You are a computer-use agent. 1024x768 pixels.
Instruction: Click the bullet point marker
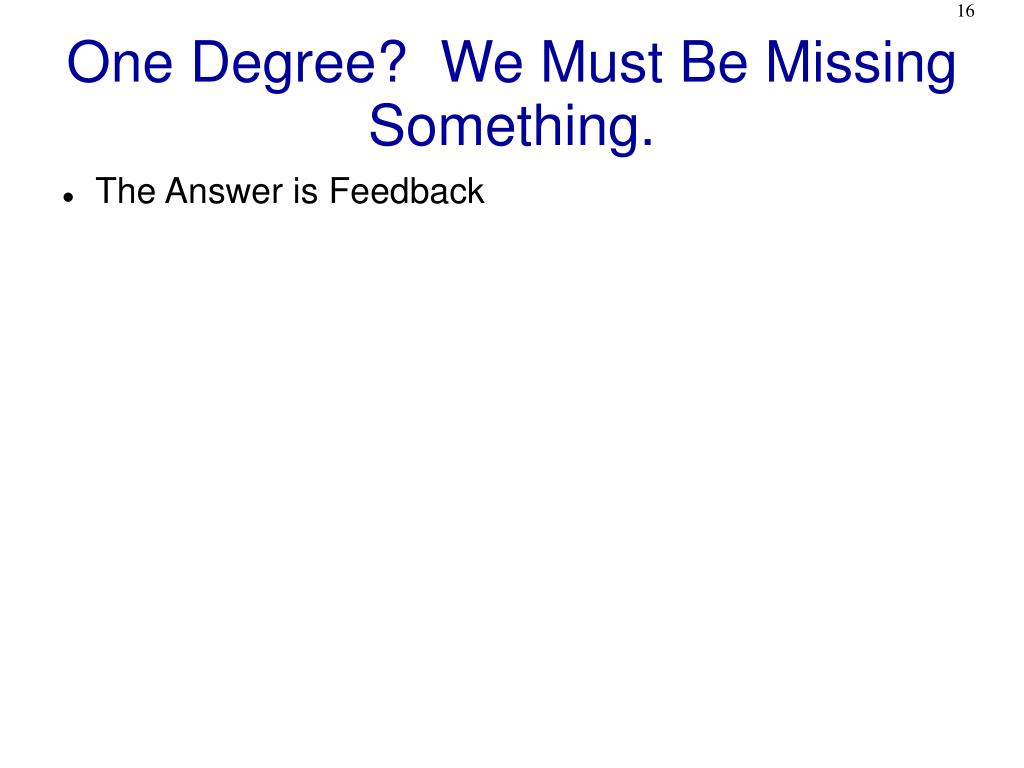click(67, 197)
